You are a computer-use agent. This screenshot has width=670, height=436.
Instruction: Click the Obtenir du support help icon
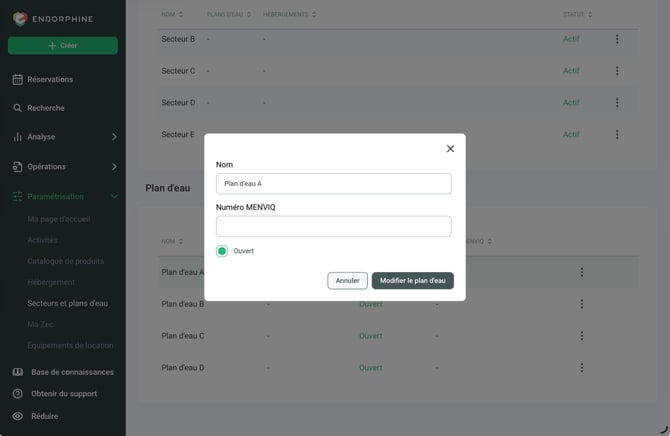[18, 394]
